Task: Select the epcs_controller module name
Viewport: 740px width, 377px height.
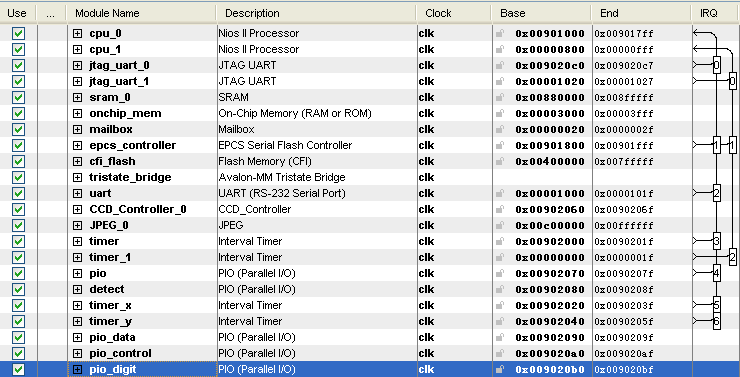Action: click(133, 145)
